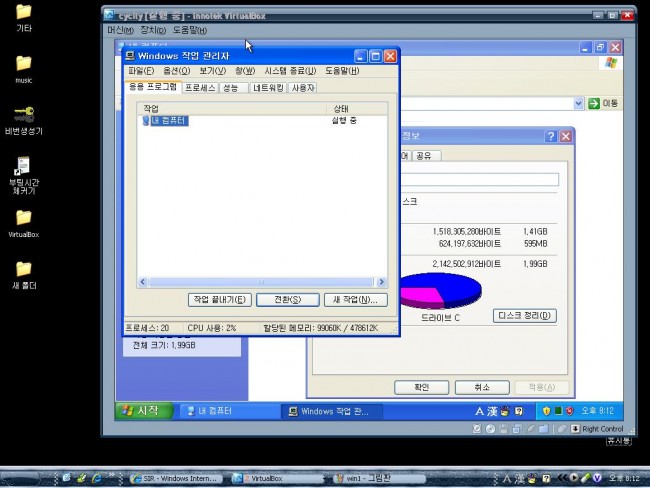Click 확인 in the properties dialog

pyautogui.click(x=422, y=387)
